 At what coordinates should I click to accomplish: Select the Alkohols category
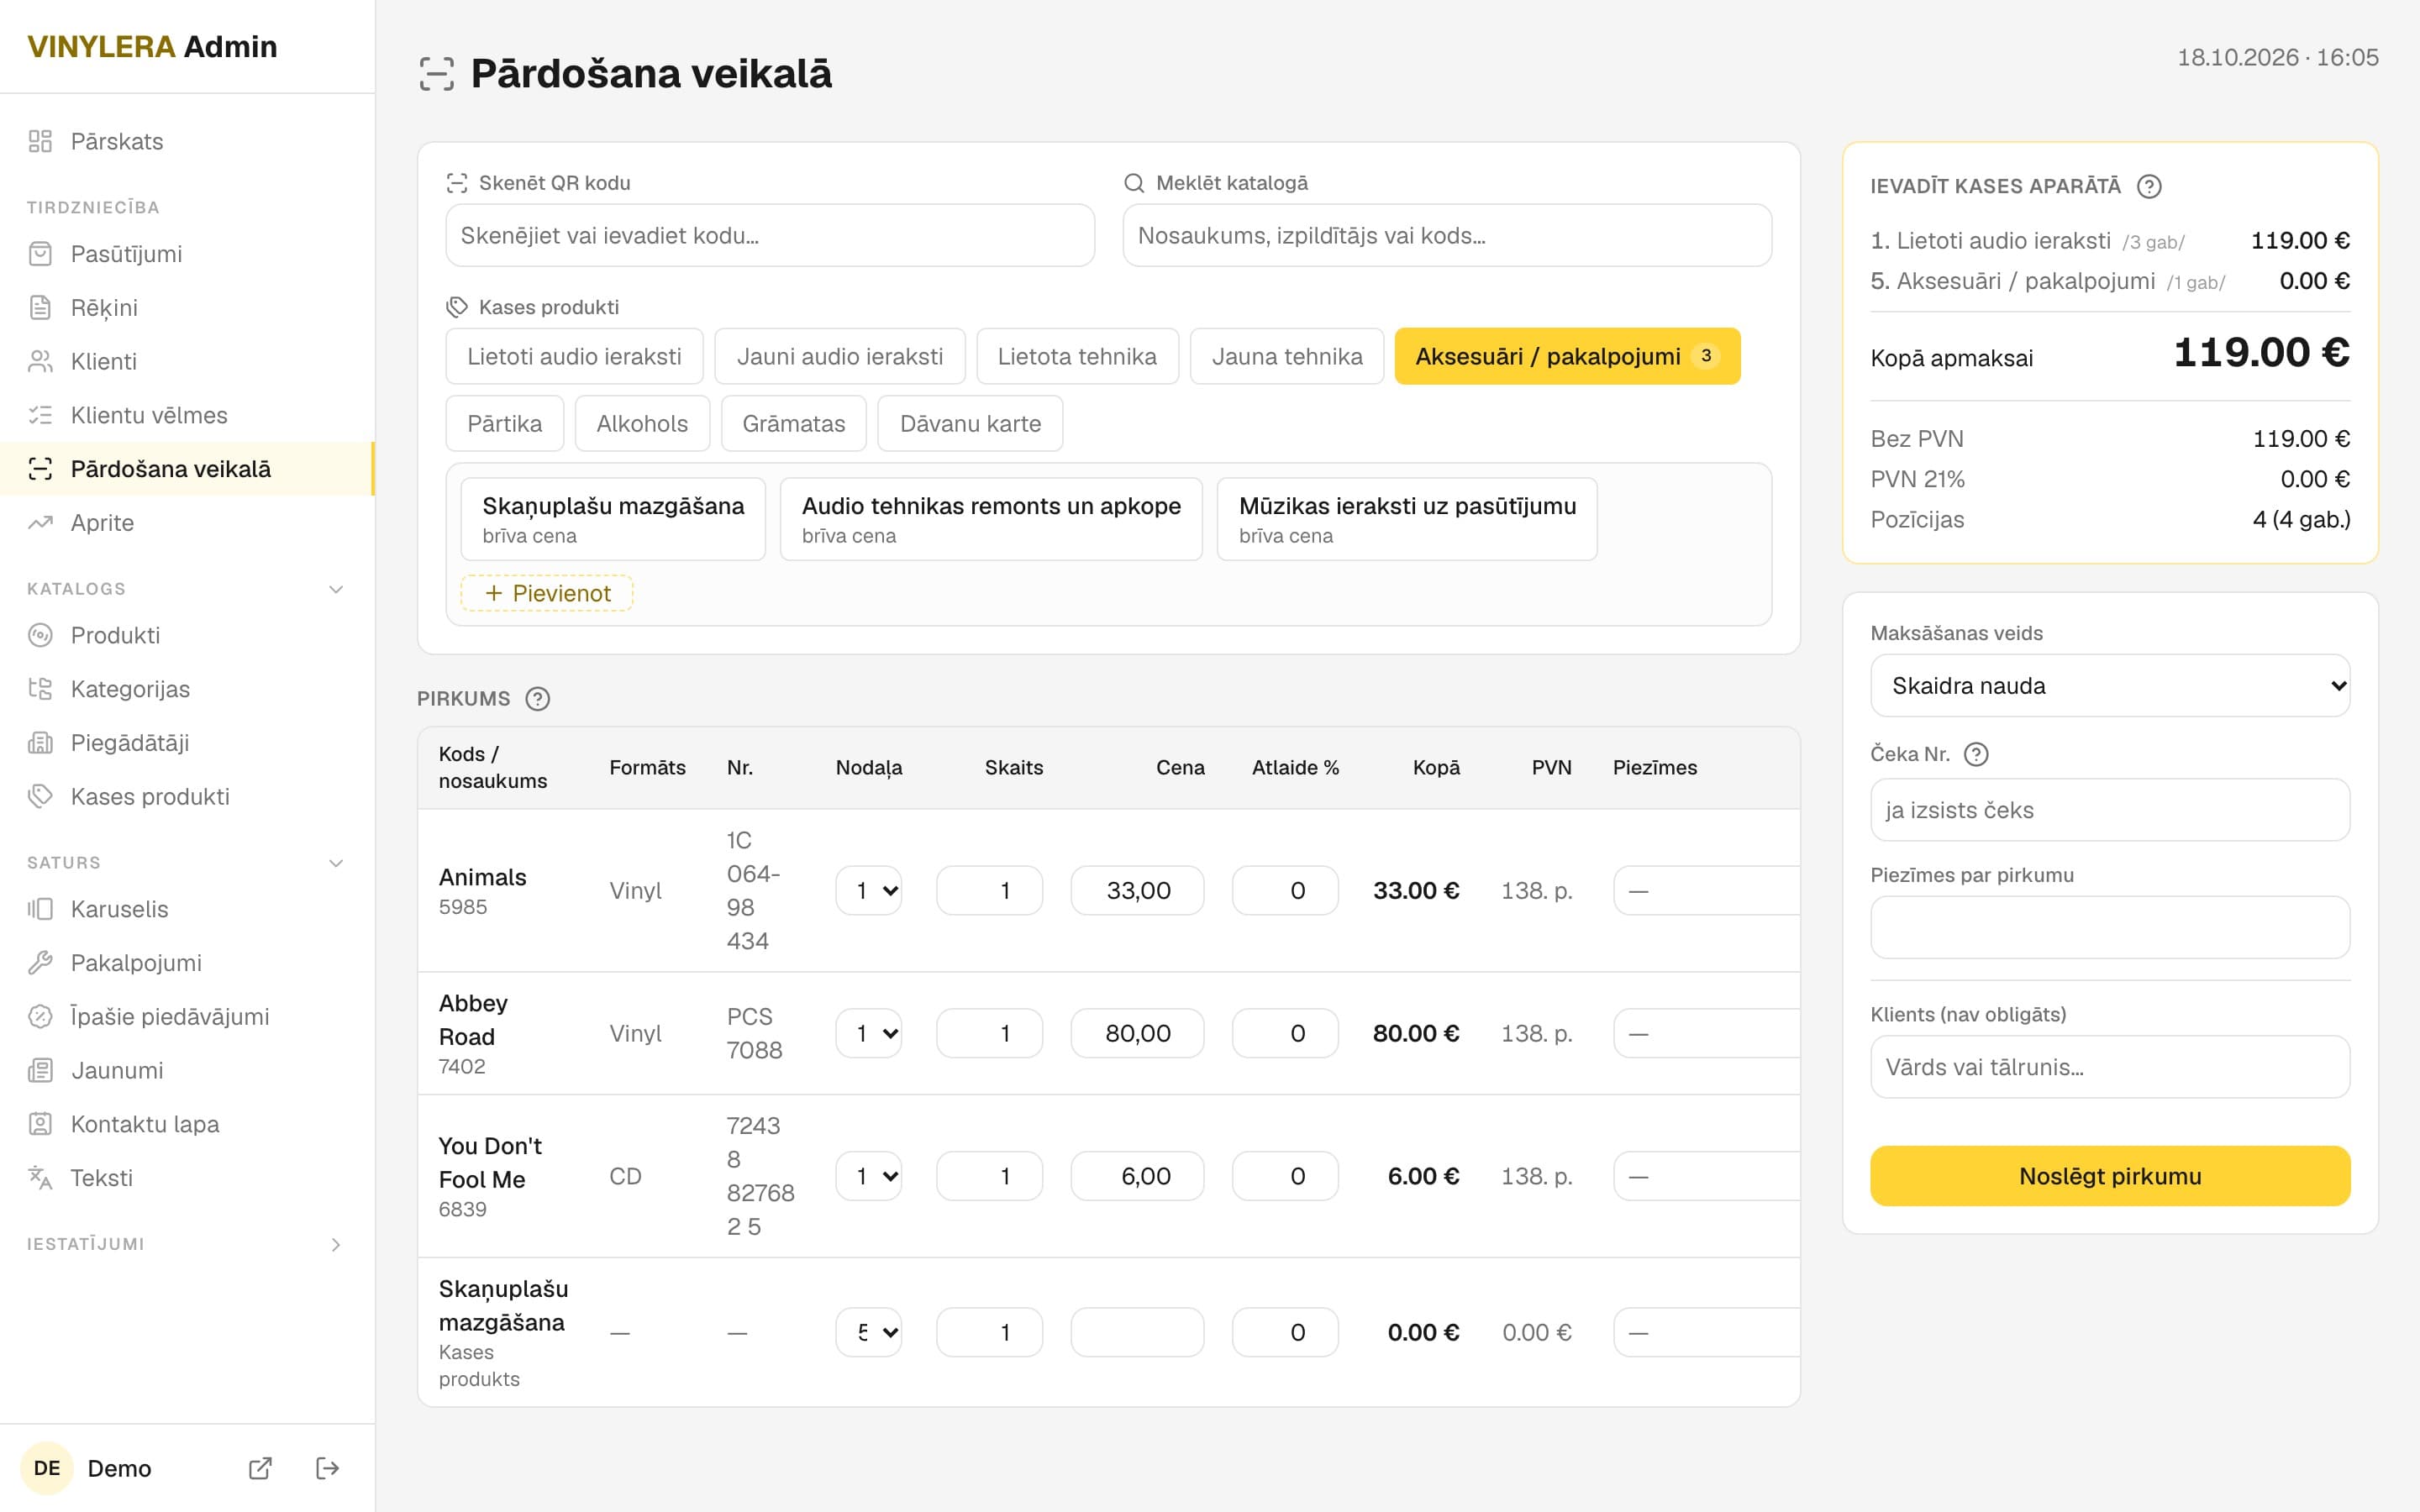pyautogui.click(x=642, y=424)
